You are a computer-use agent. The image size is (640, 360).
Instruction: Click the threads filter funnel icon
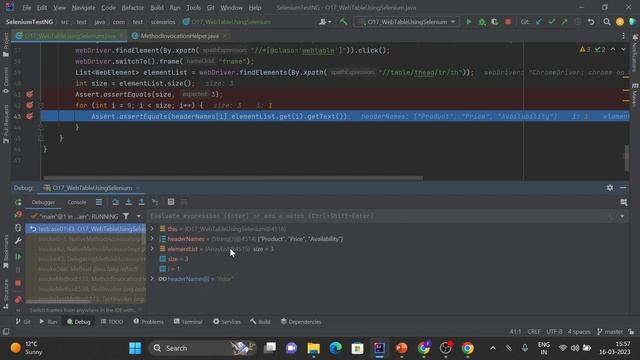pyautogui.click(x=126, y=216)
